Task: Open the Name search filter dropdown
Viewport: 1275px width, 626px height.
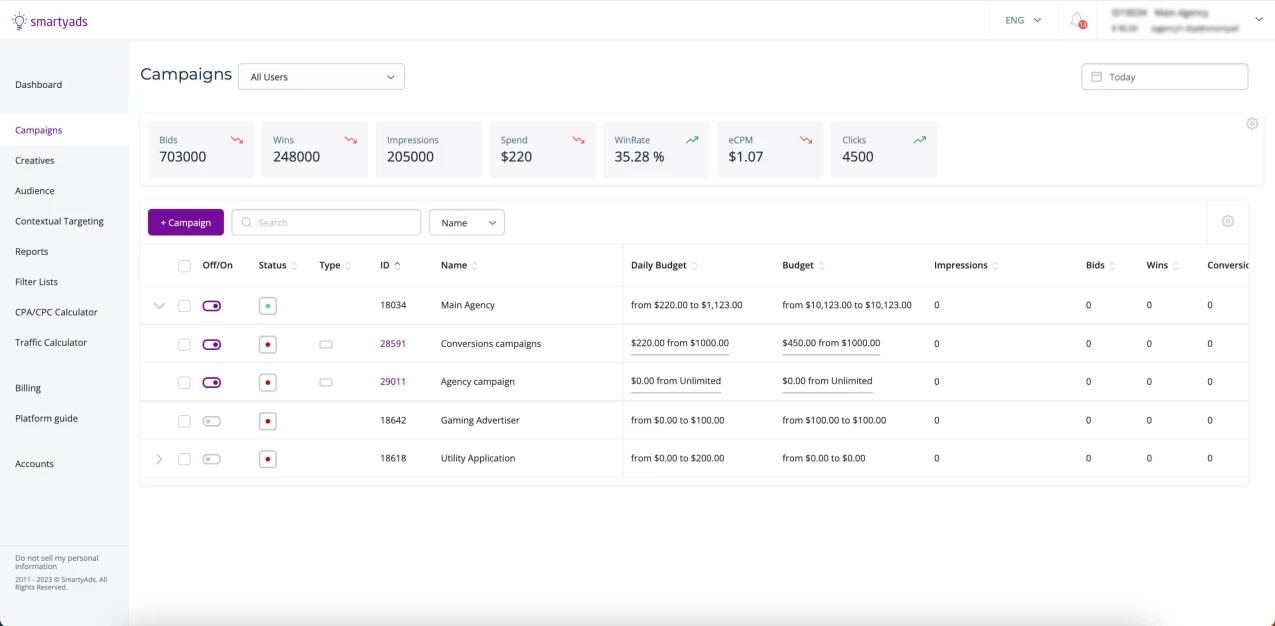Action: point(466,223)
